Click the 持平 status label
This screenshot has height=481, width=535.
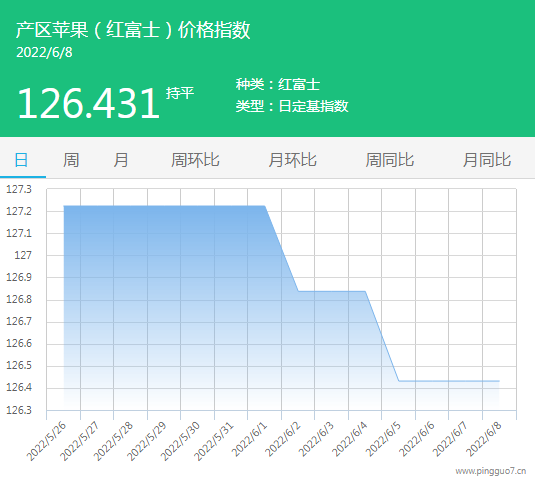pyautogui.click(x=180, y=93)
